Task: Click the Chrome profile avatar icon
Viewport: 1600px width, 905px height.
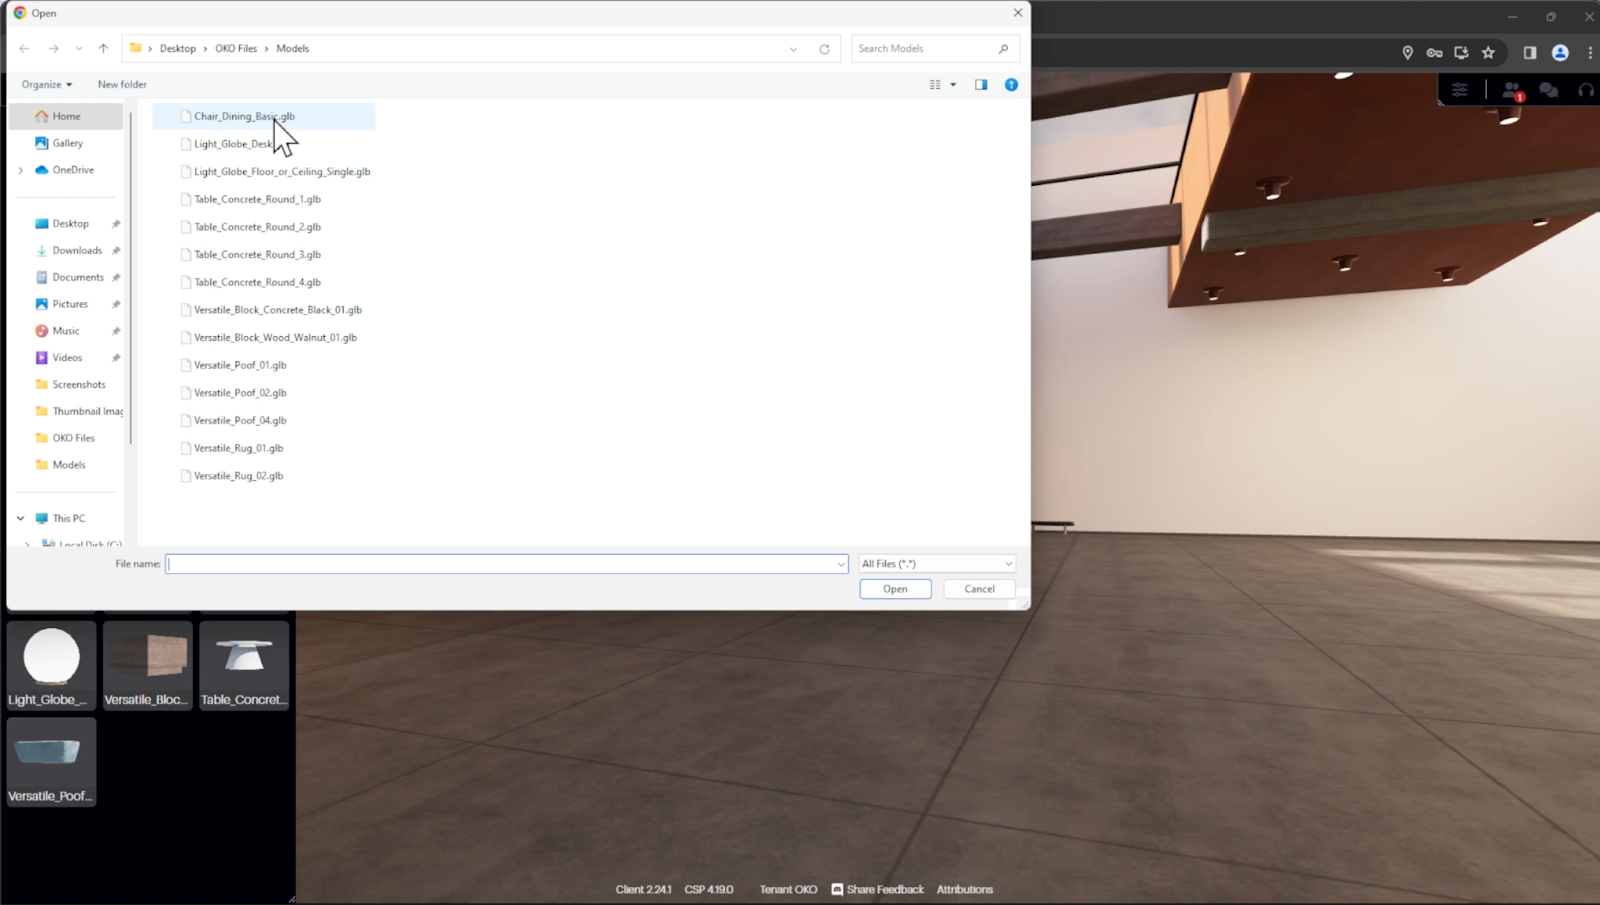Action: pyautogui.click(x=1560, y=53)
